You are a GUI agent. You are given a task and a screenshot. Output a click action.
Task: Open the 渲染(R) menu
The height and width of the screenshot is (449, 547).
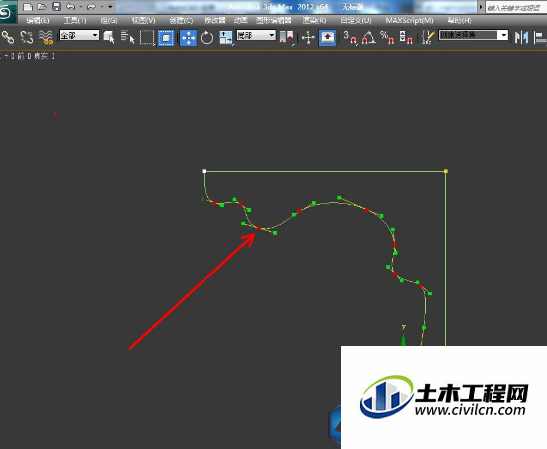pos(315,21)
